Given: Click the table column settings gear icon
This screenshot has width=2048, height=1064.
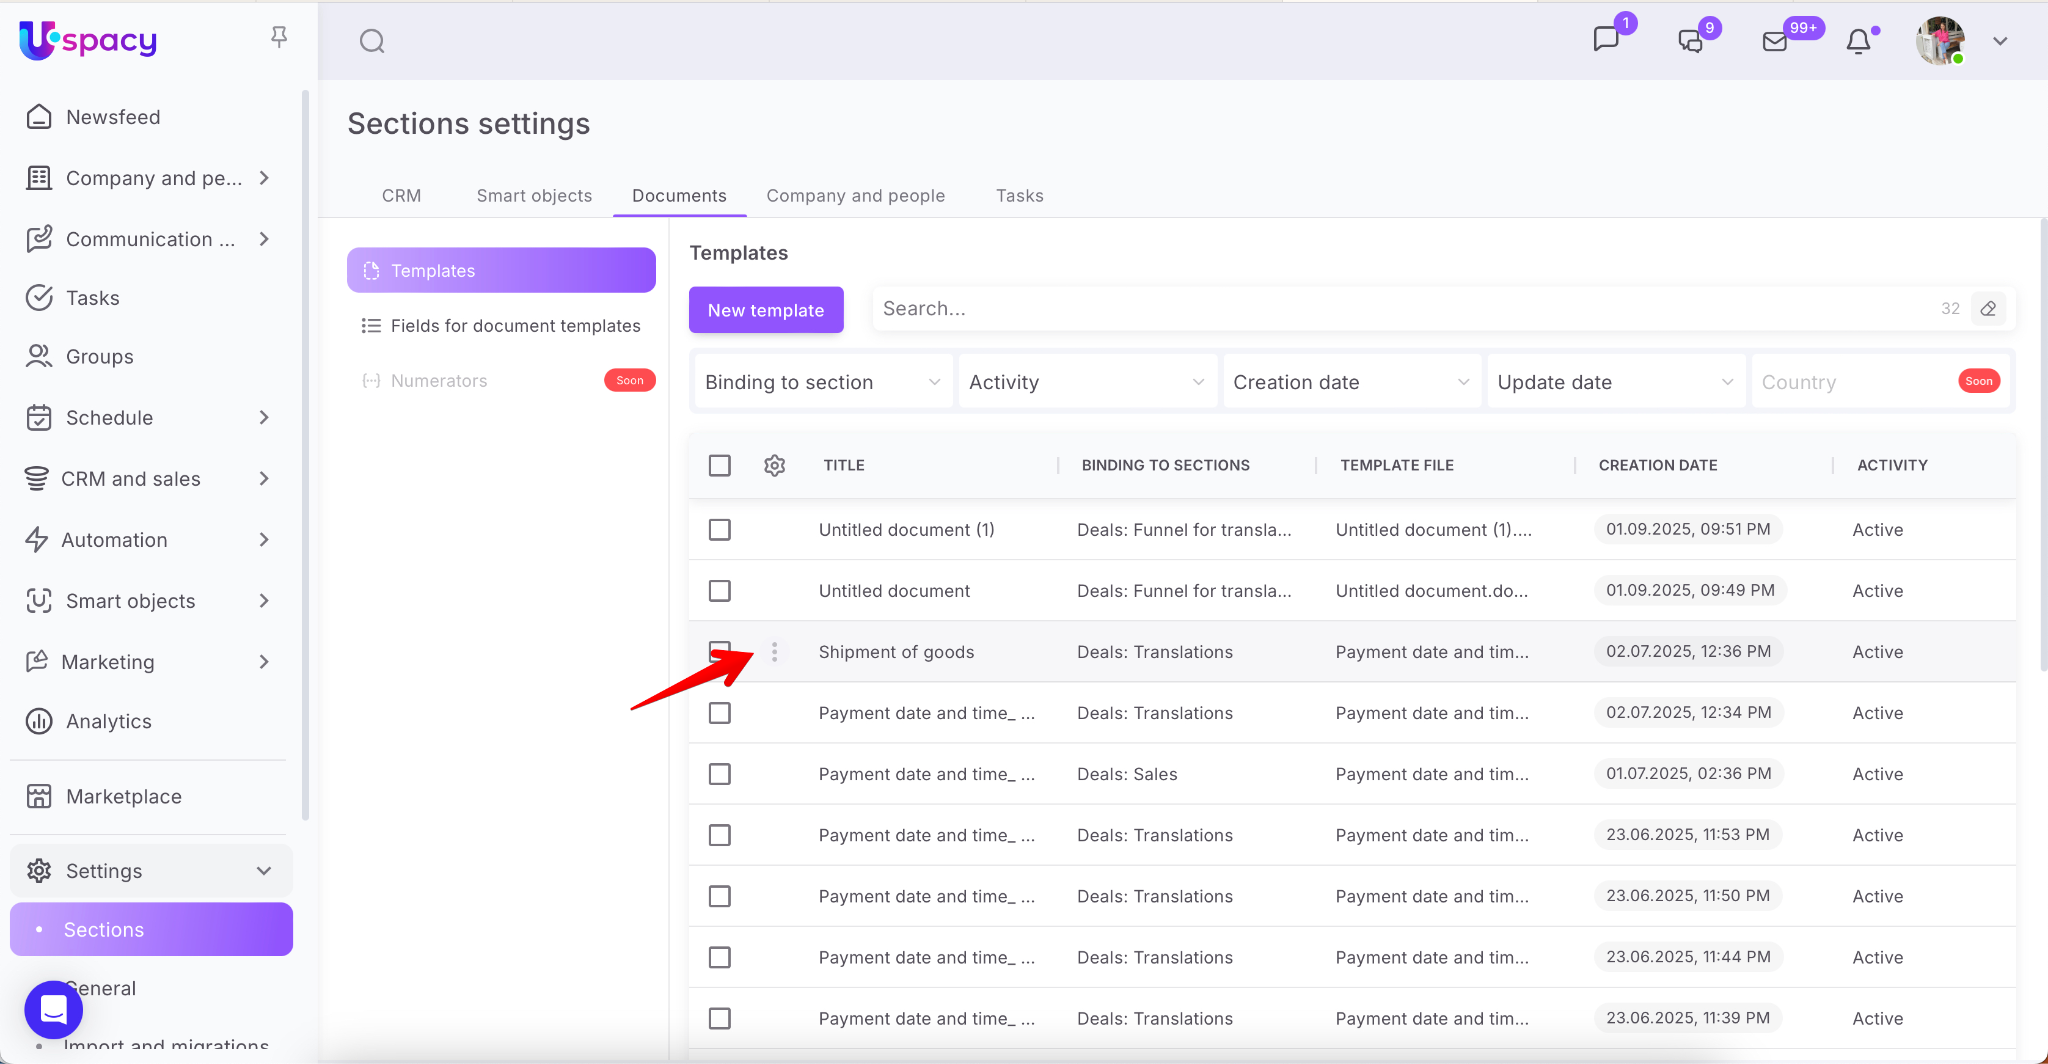Looking at the screenshot, I should point(774,466).
